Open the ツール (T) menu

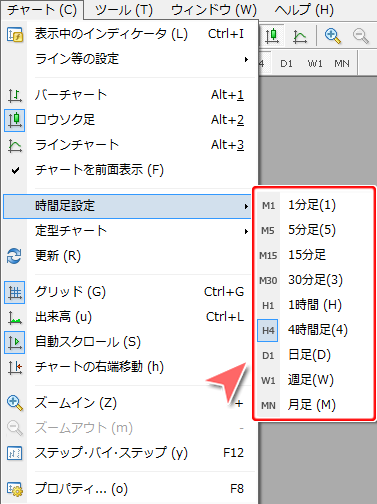pos(124,10)
